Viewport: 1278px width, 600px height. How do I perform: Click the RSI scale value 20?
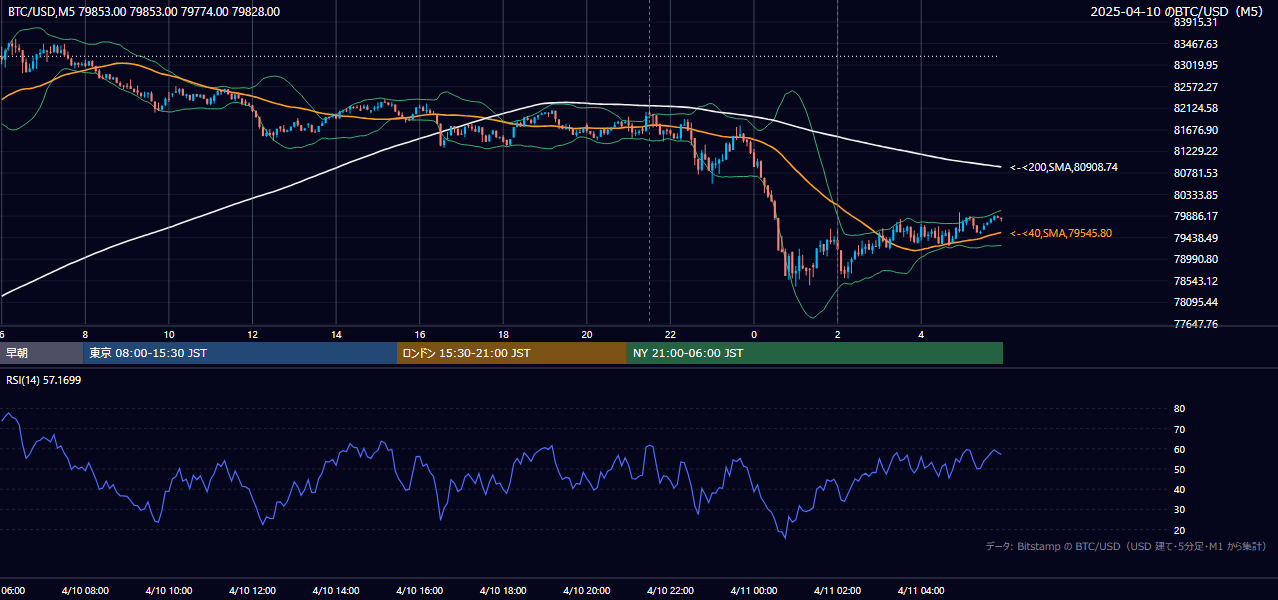1179,530
